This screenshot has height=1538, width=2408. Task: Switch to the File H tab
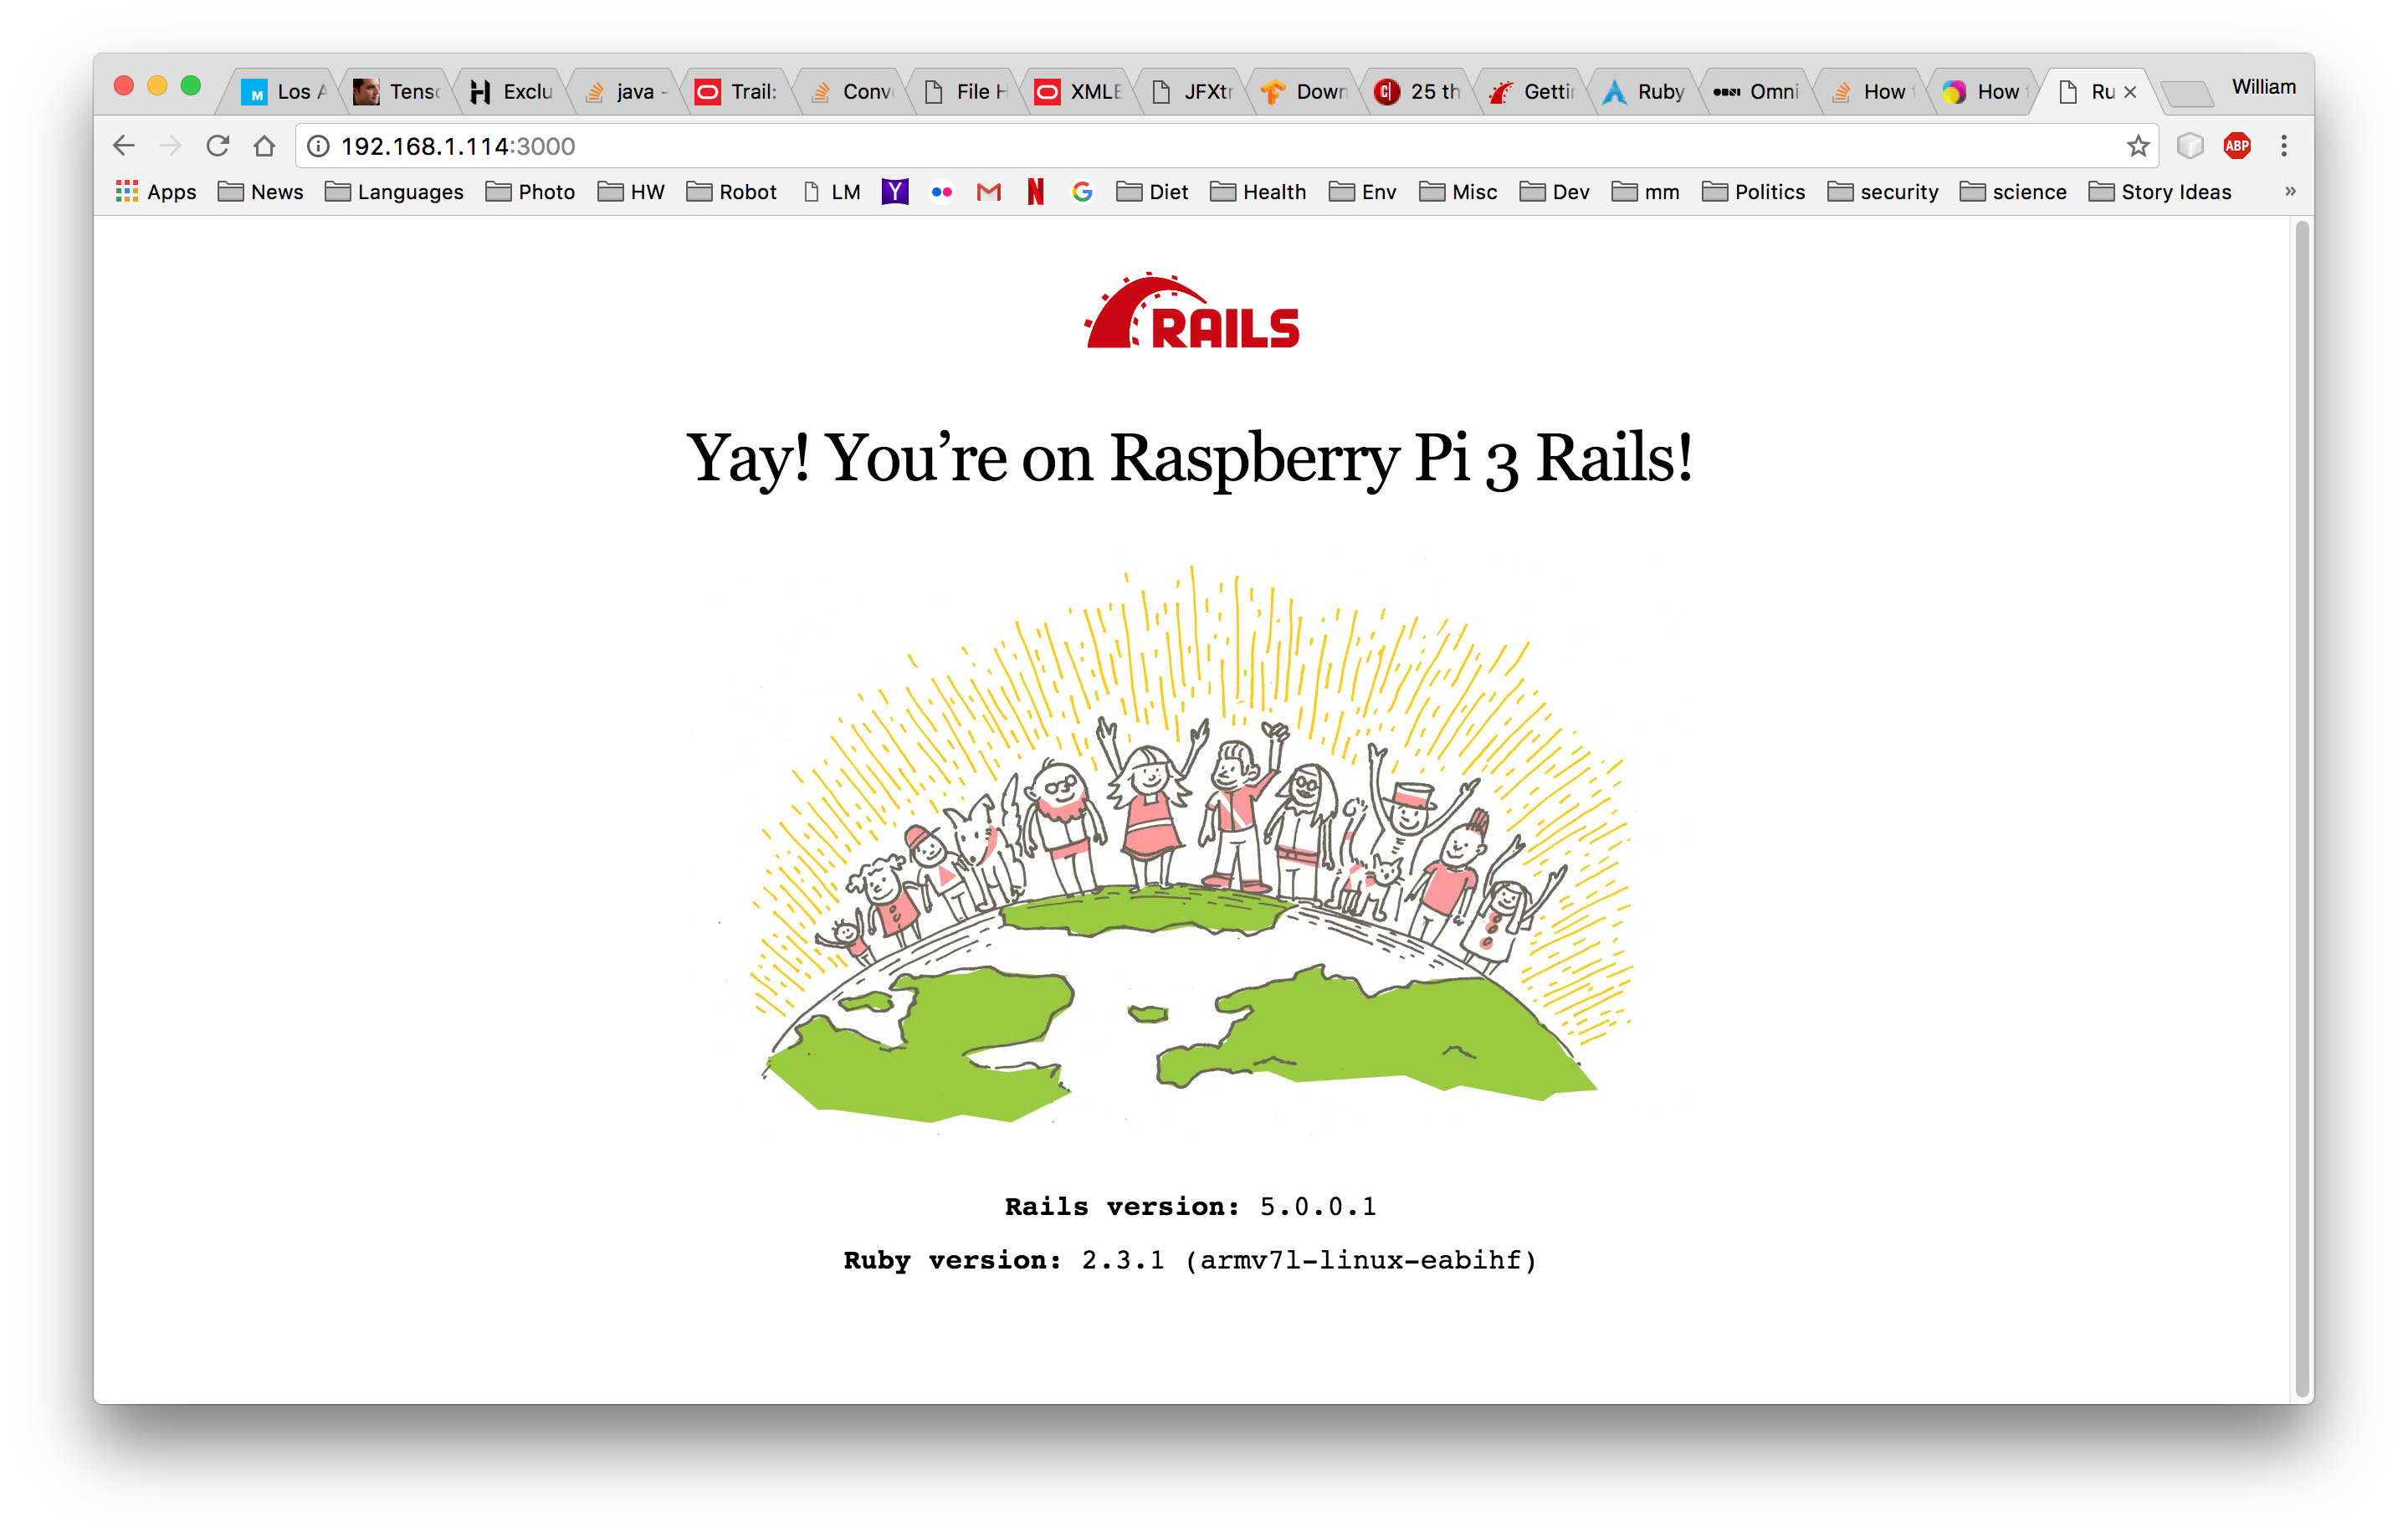pyautogui.click(x=964, y=92)
